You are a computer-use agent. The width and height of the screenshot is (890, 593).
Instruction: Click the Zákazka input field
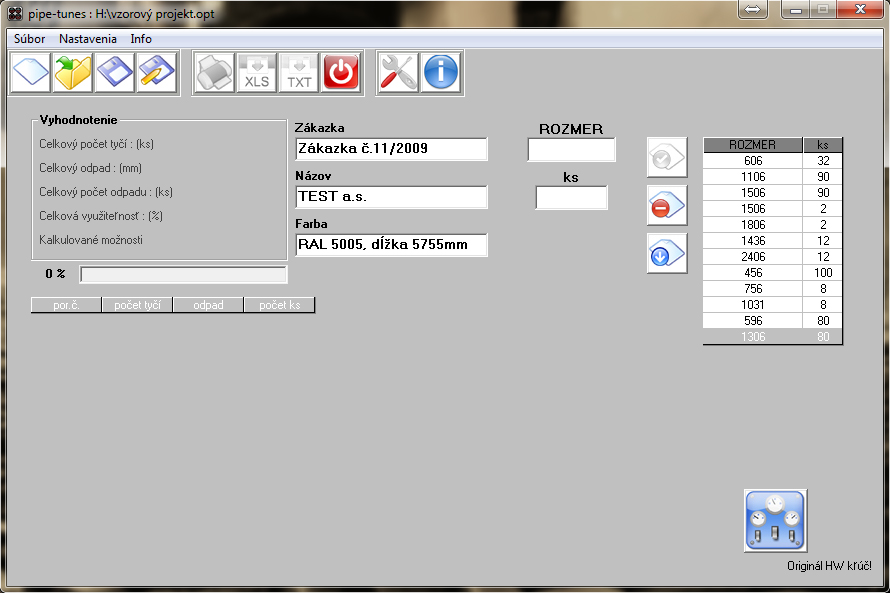click(391, 149)
